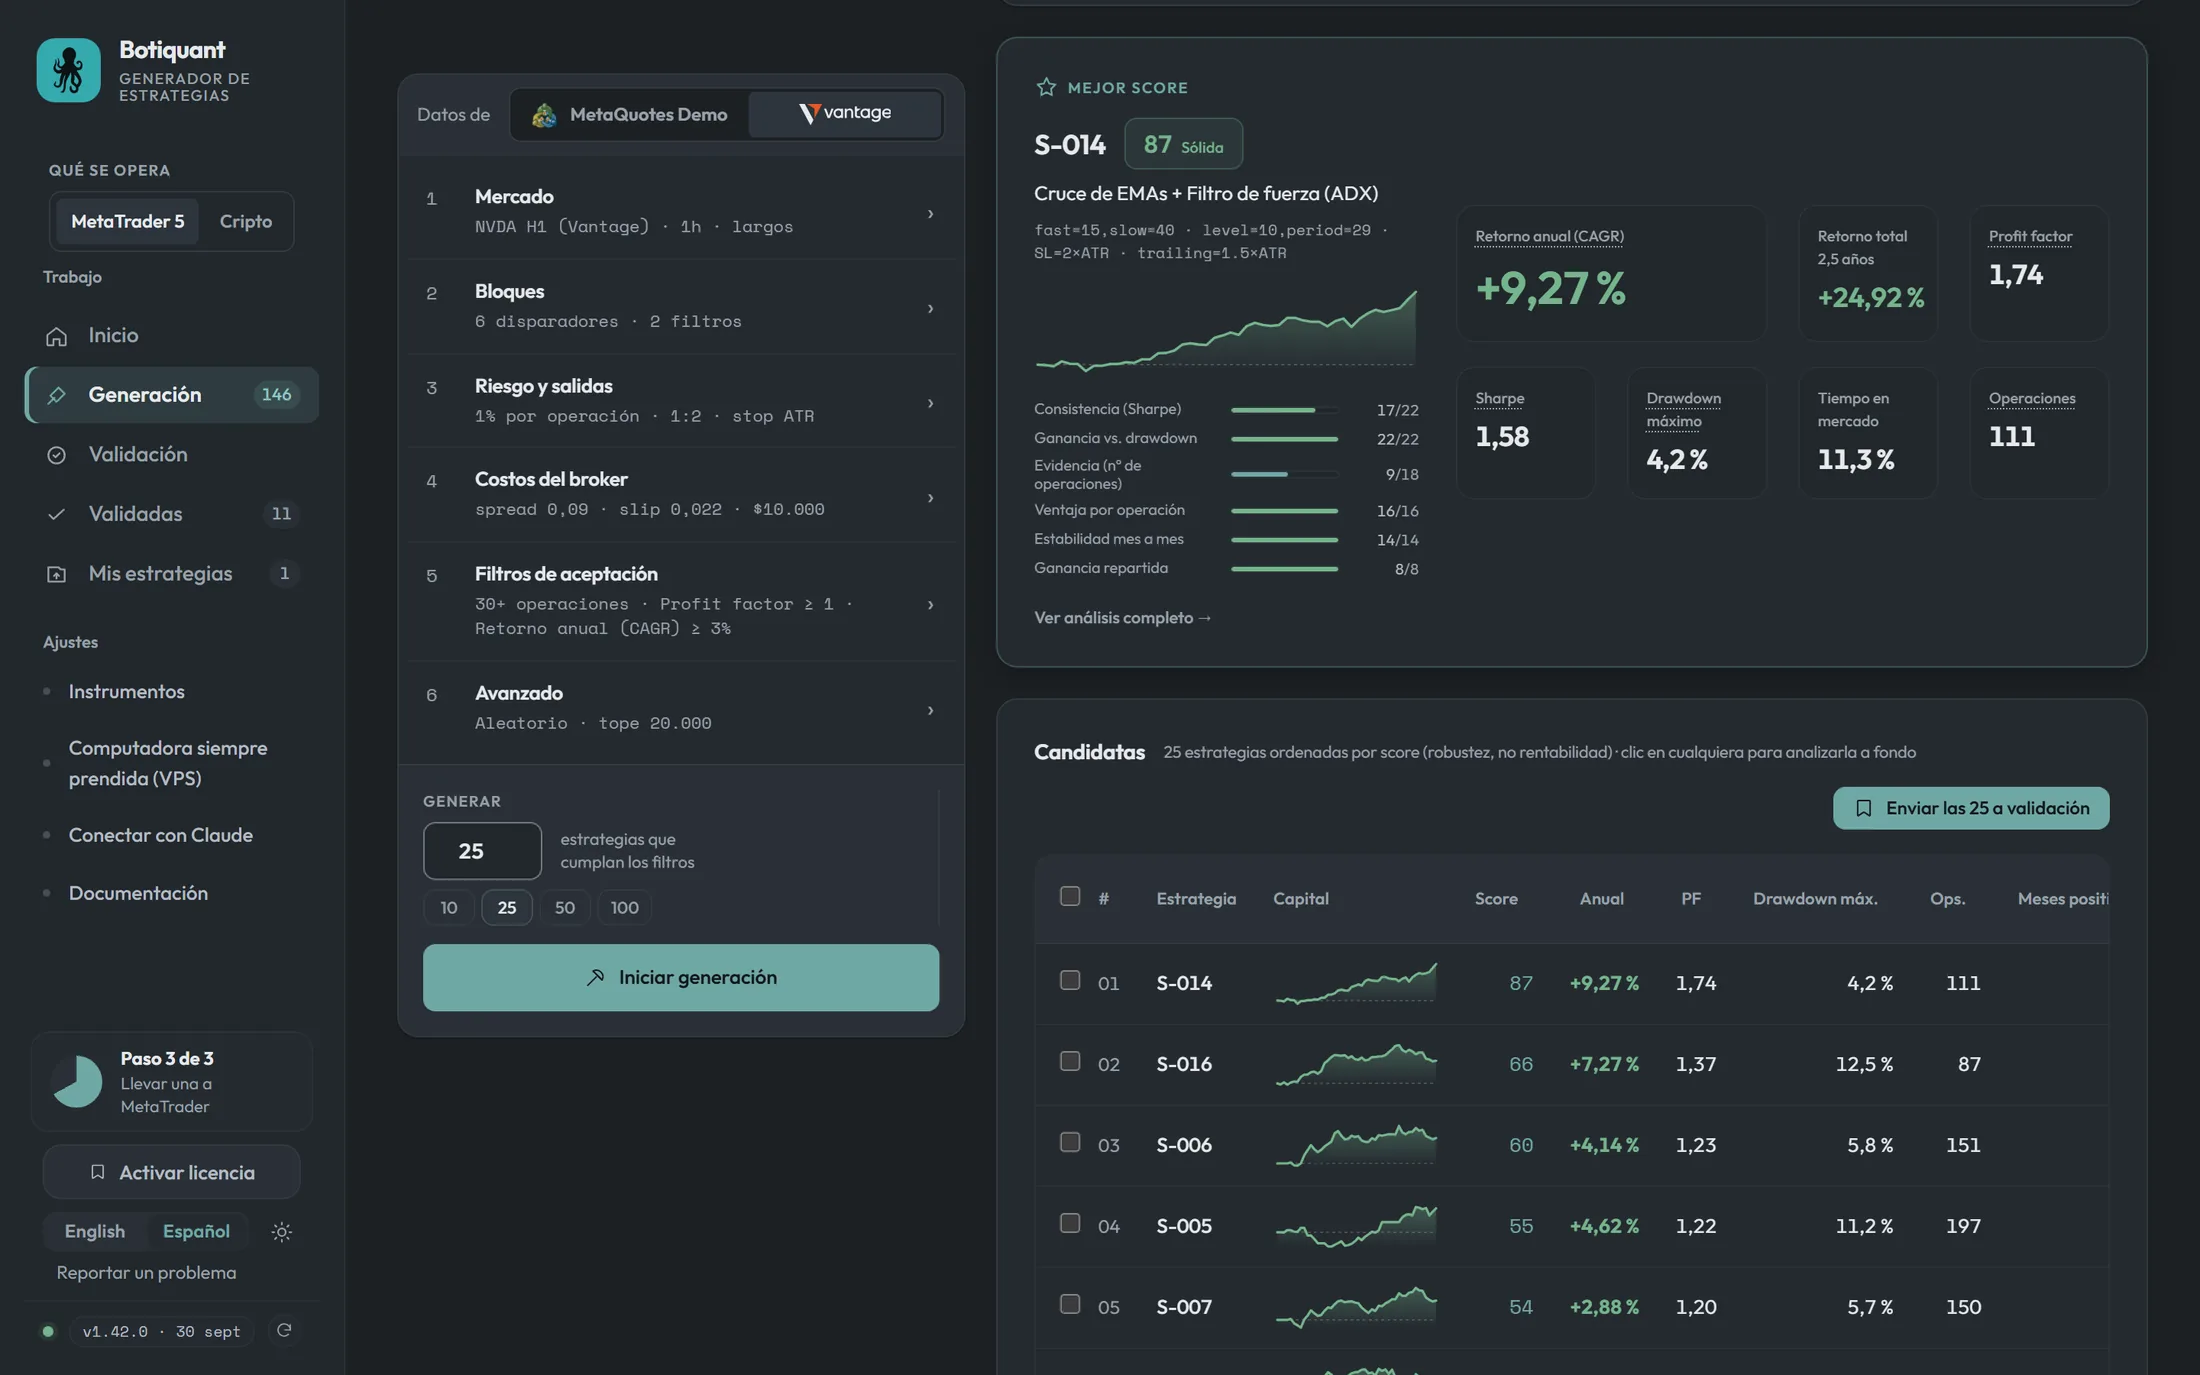Click the refresh icon beside version v1.42.0
This screenshot has width=2200, height=1375.
(284, 1330)
